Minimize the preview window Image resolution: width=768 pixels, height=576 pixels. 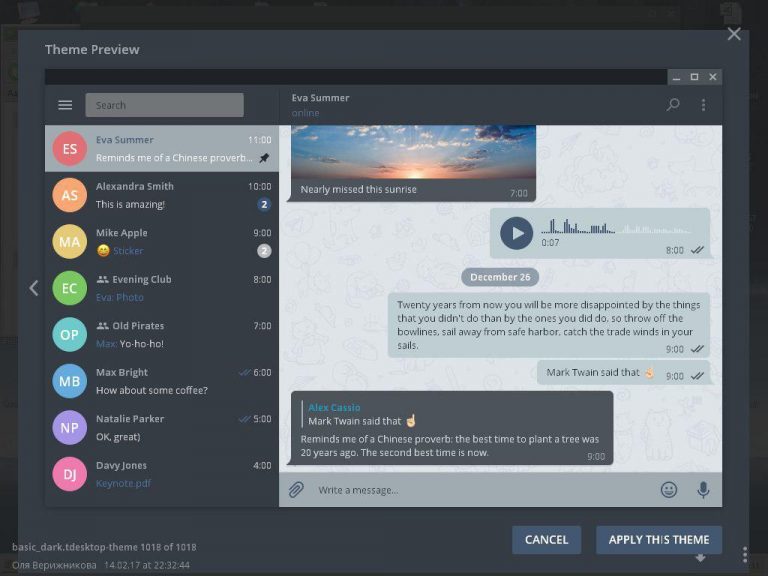pyautogui.click(x=676, y=77)
